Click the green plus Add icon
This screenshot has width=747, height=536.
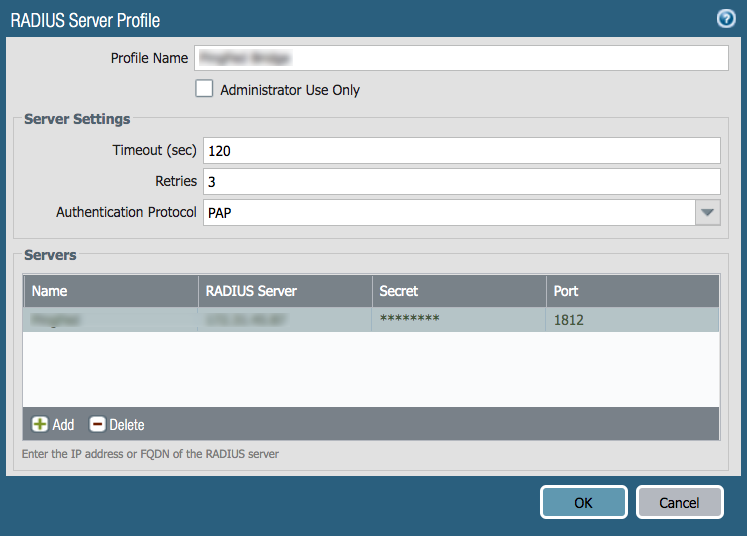[x=40, y=424]
